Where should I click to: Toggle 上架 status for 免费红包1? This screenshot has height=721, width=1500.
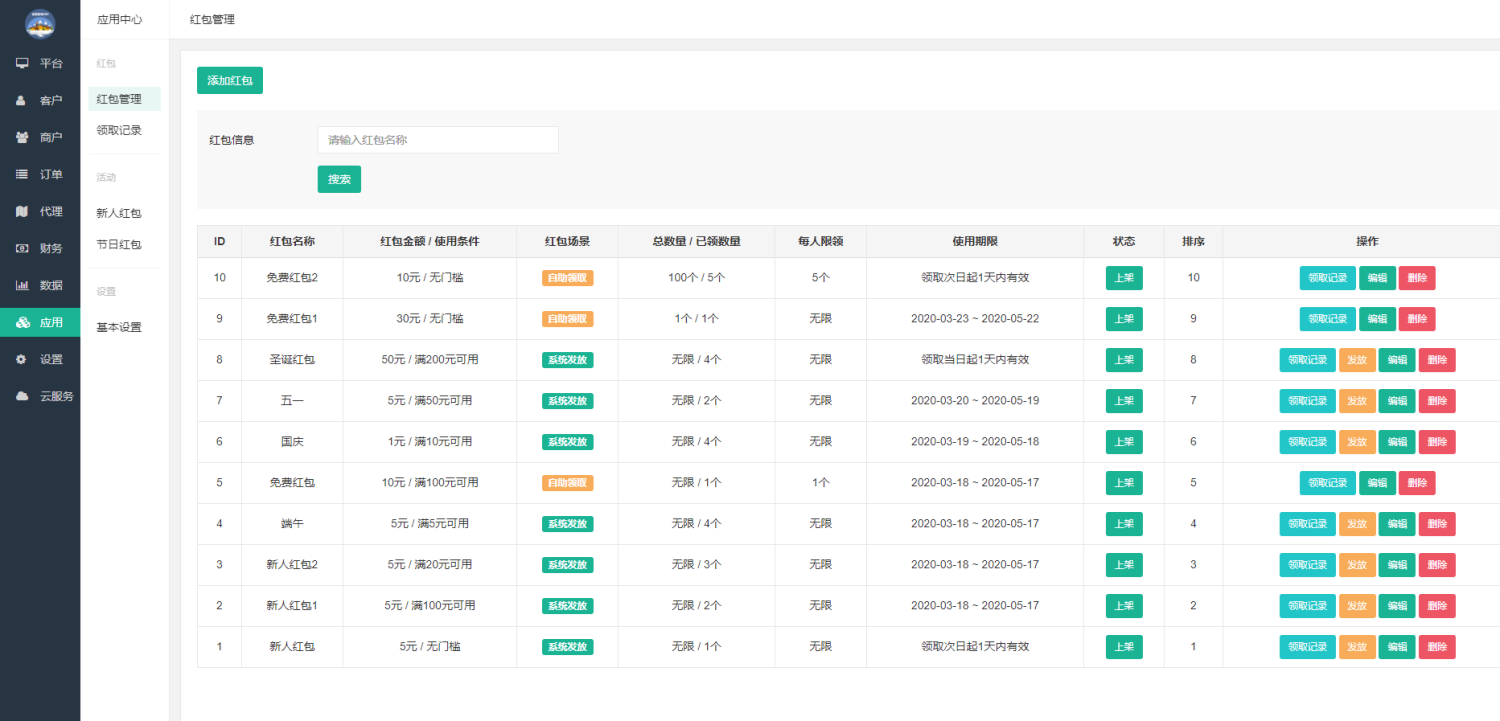tap(1124, 319)
